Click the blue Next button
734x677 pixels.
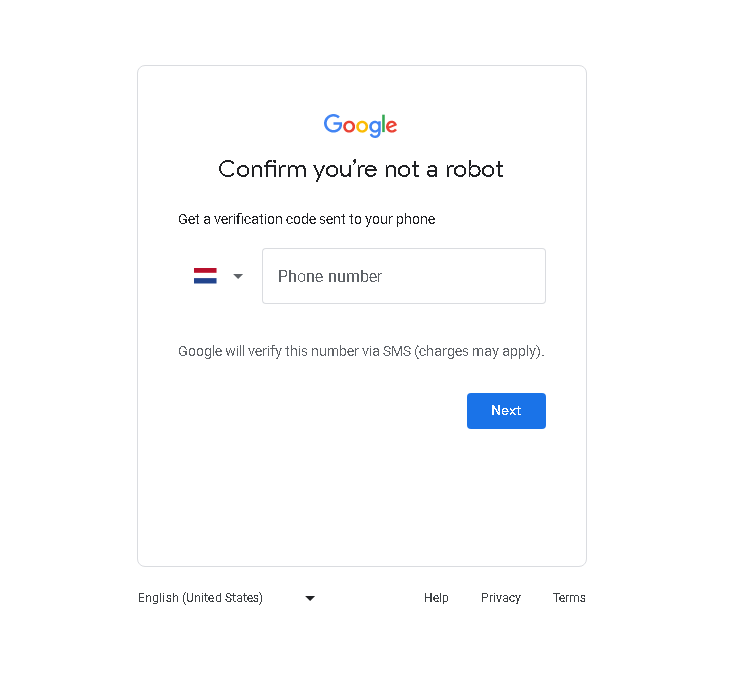tap(506, 411)
